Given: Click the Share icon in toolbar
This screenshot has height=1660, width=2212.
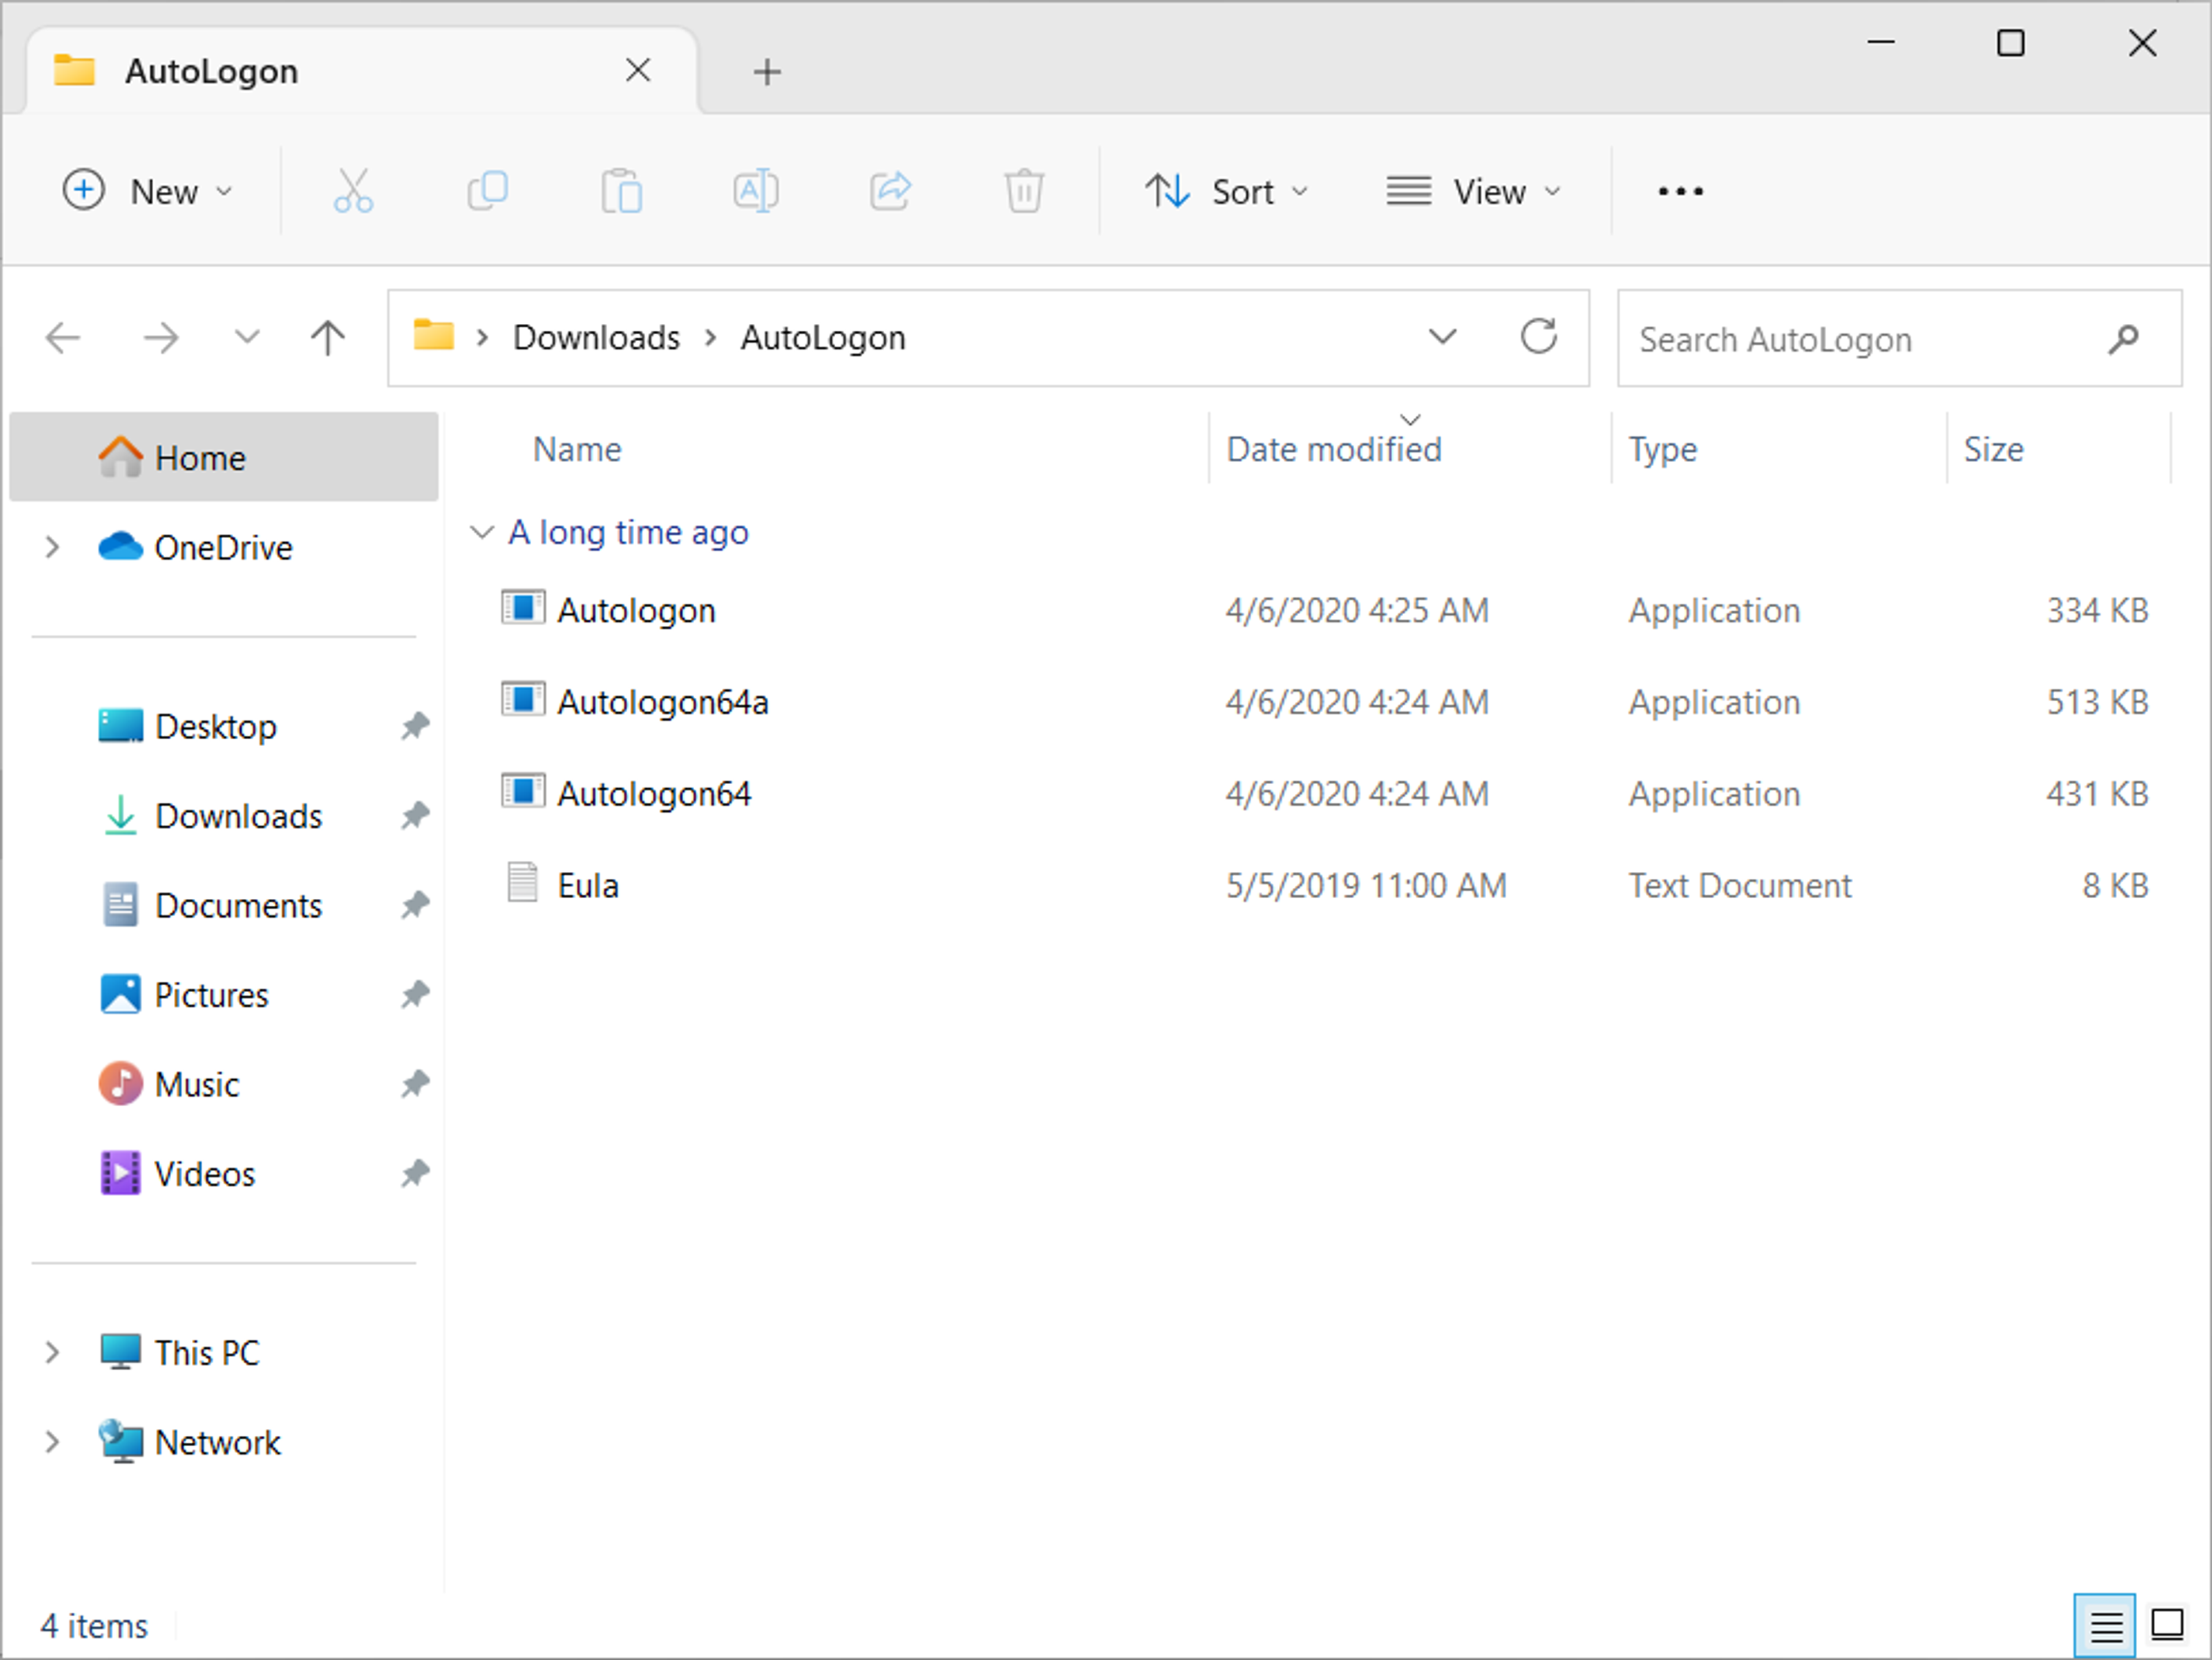Looking at the screenshot, I should 890,191.
